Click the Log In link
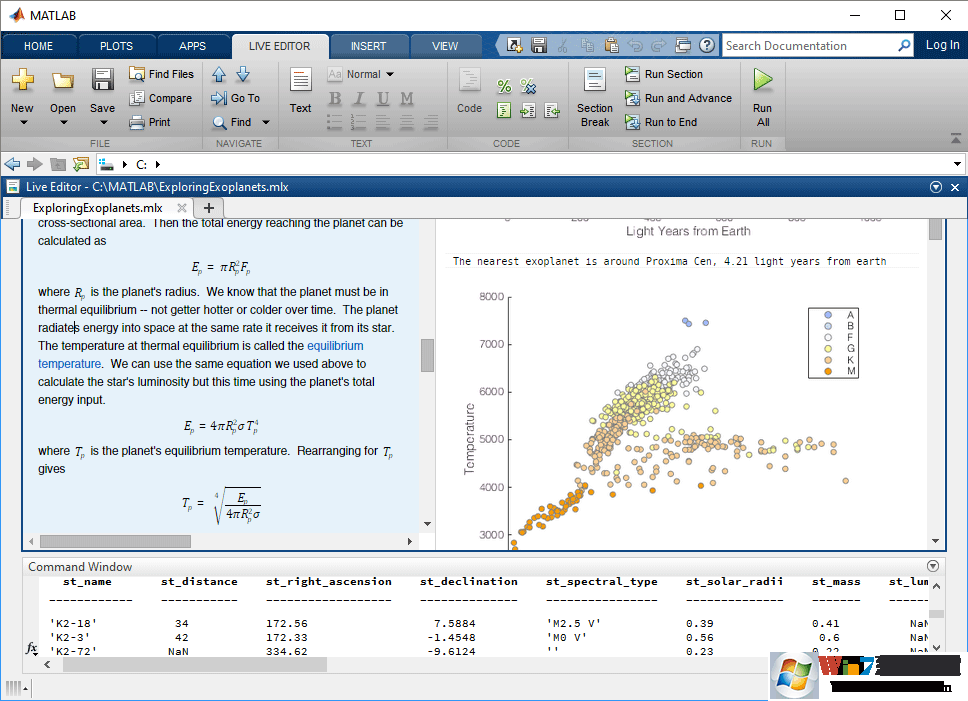 pos(941,45)
